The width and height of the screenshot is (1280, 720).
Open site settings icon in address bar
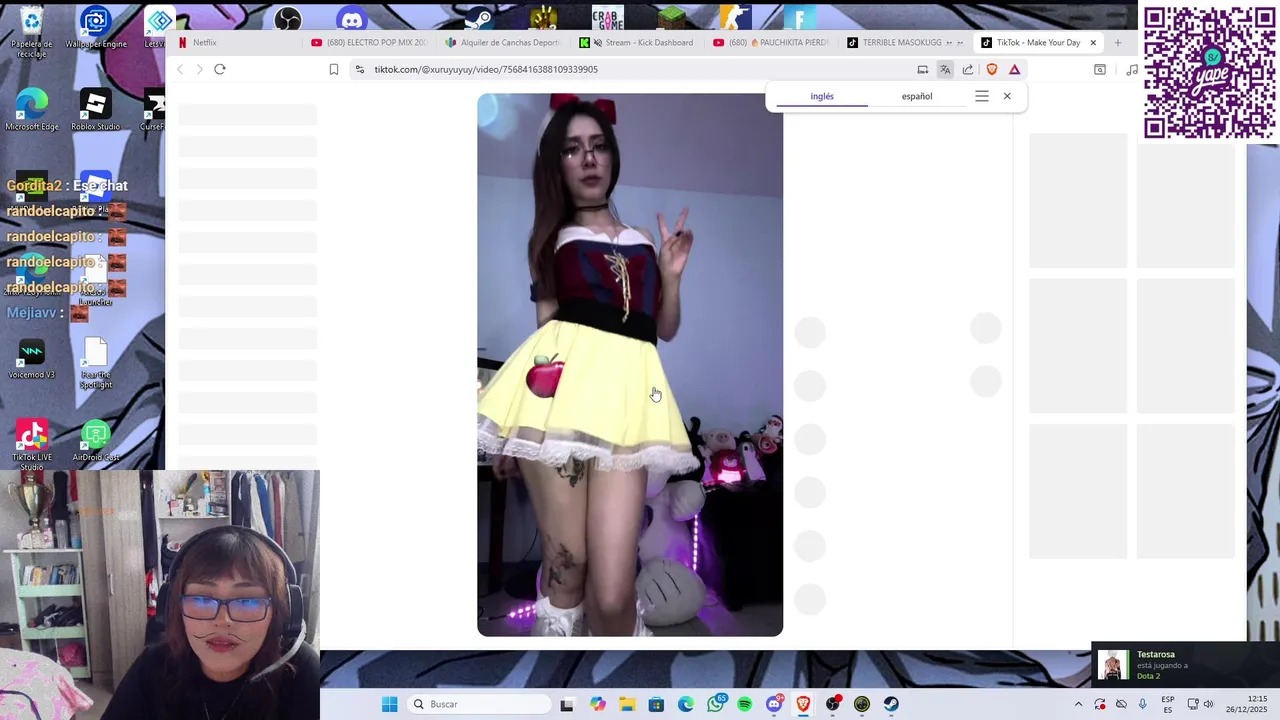tap(359, 69)
